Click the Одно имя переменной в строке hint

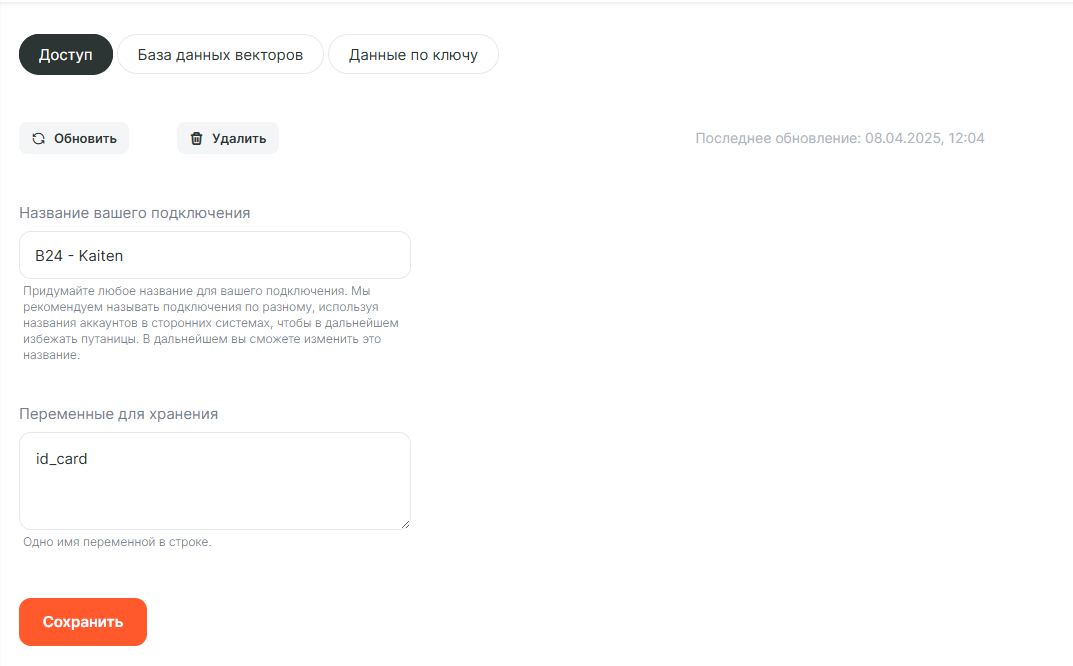click(x=117, y=543)
